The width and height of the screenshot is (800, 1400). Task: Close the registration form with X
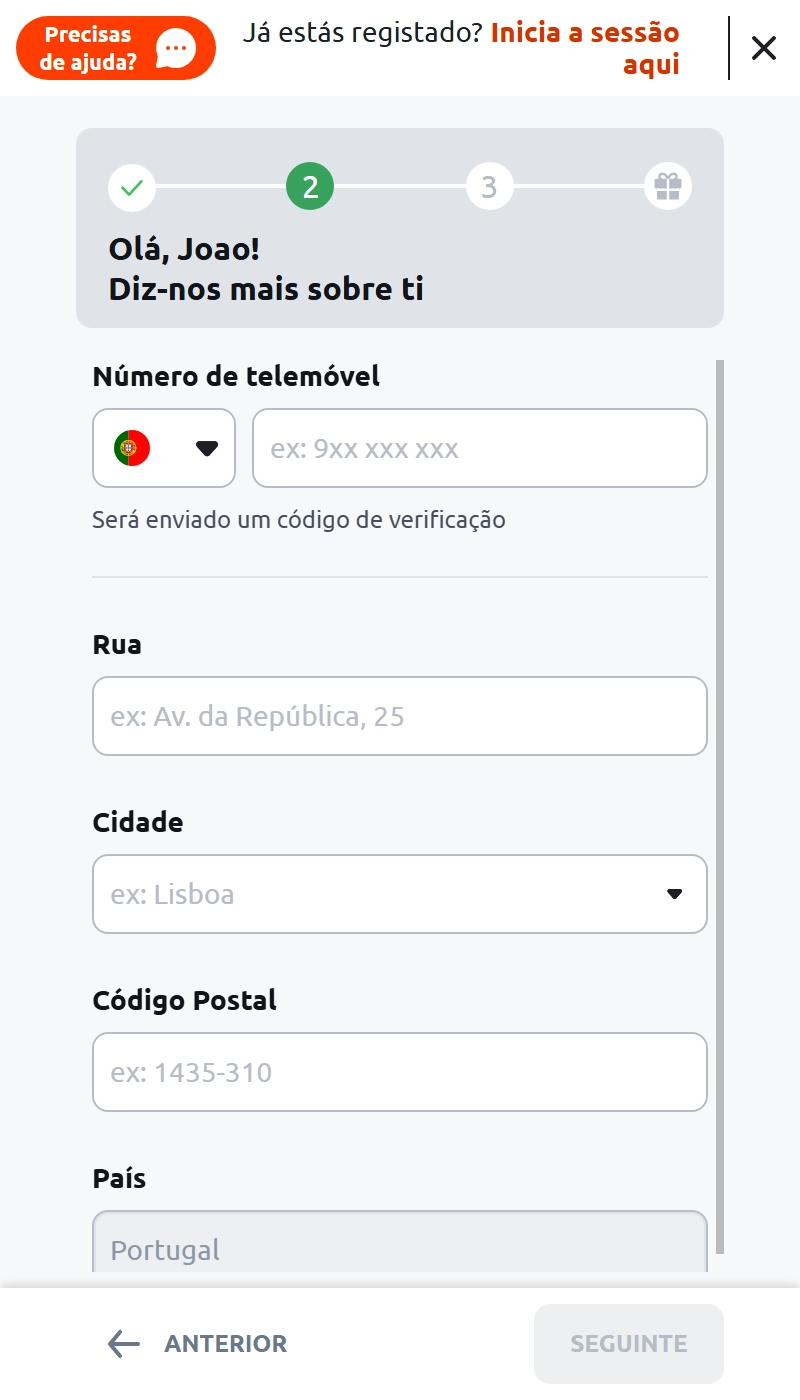(764, 48)
